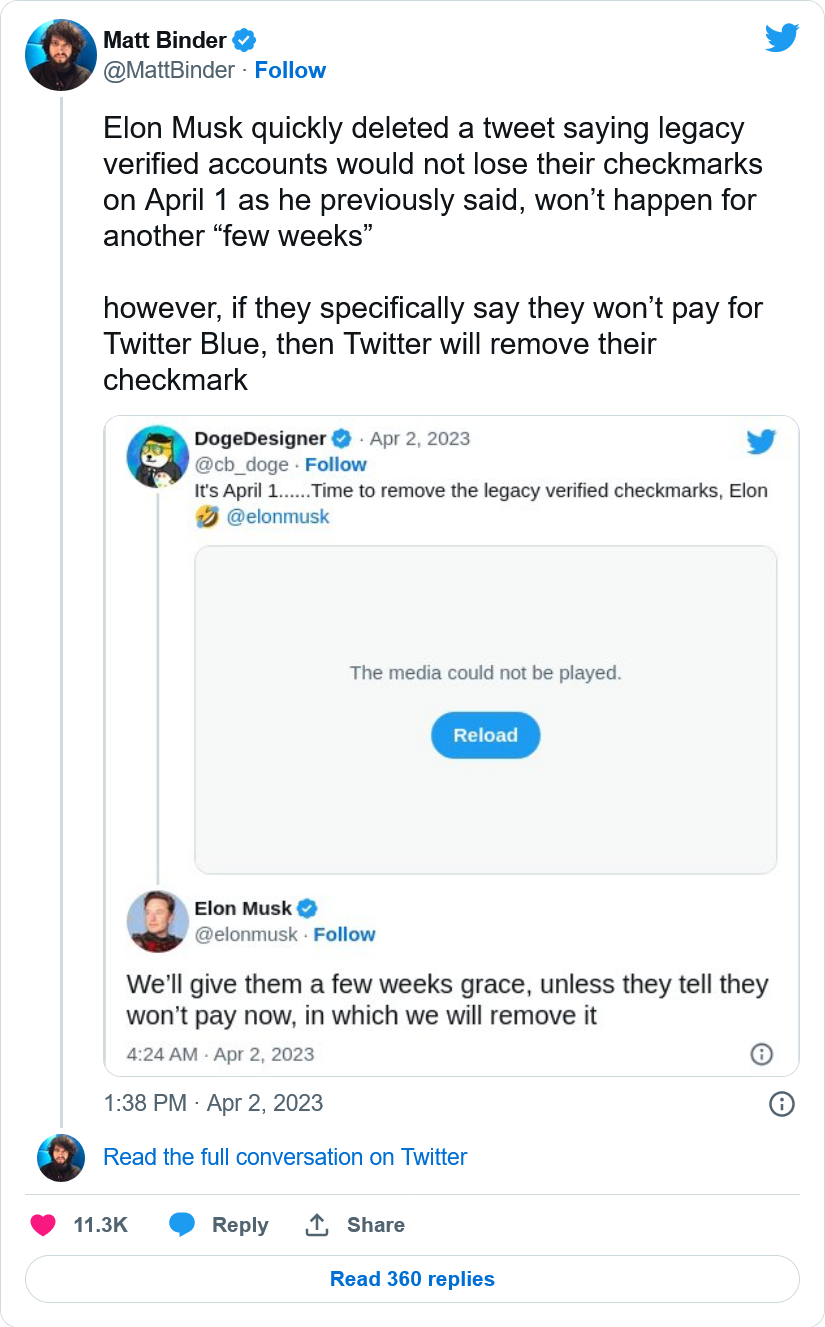
Task: Click the Twitter bird in quoted tweet
Action: click(761, 441)
